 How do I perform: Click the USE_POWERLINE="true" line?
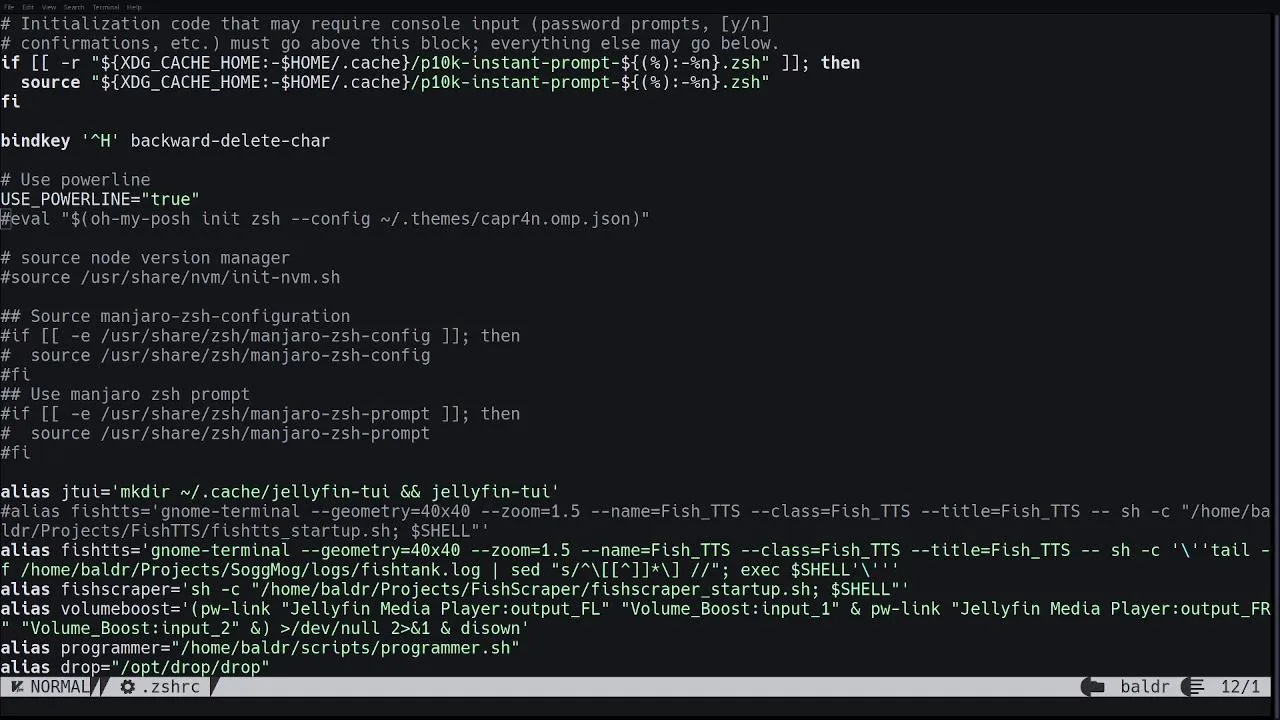click(100, 199)
